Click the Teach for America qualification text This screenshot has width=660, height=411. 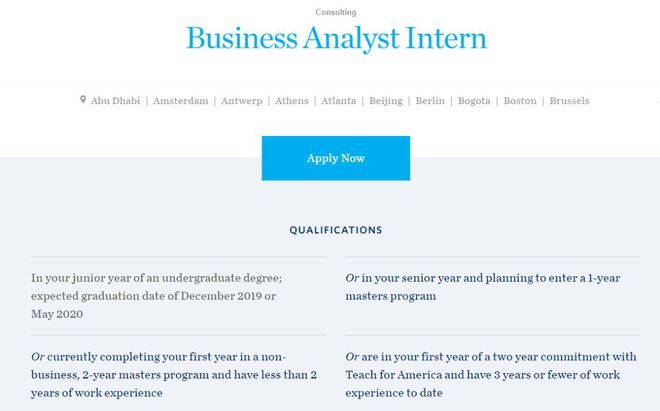point(491,375)
